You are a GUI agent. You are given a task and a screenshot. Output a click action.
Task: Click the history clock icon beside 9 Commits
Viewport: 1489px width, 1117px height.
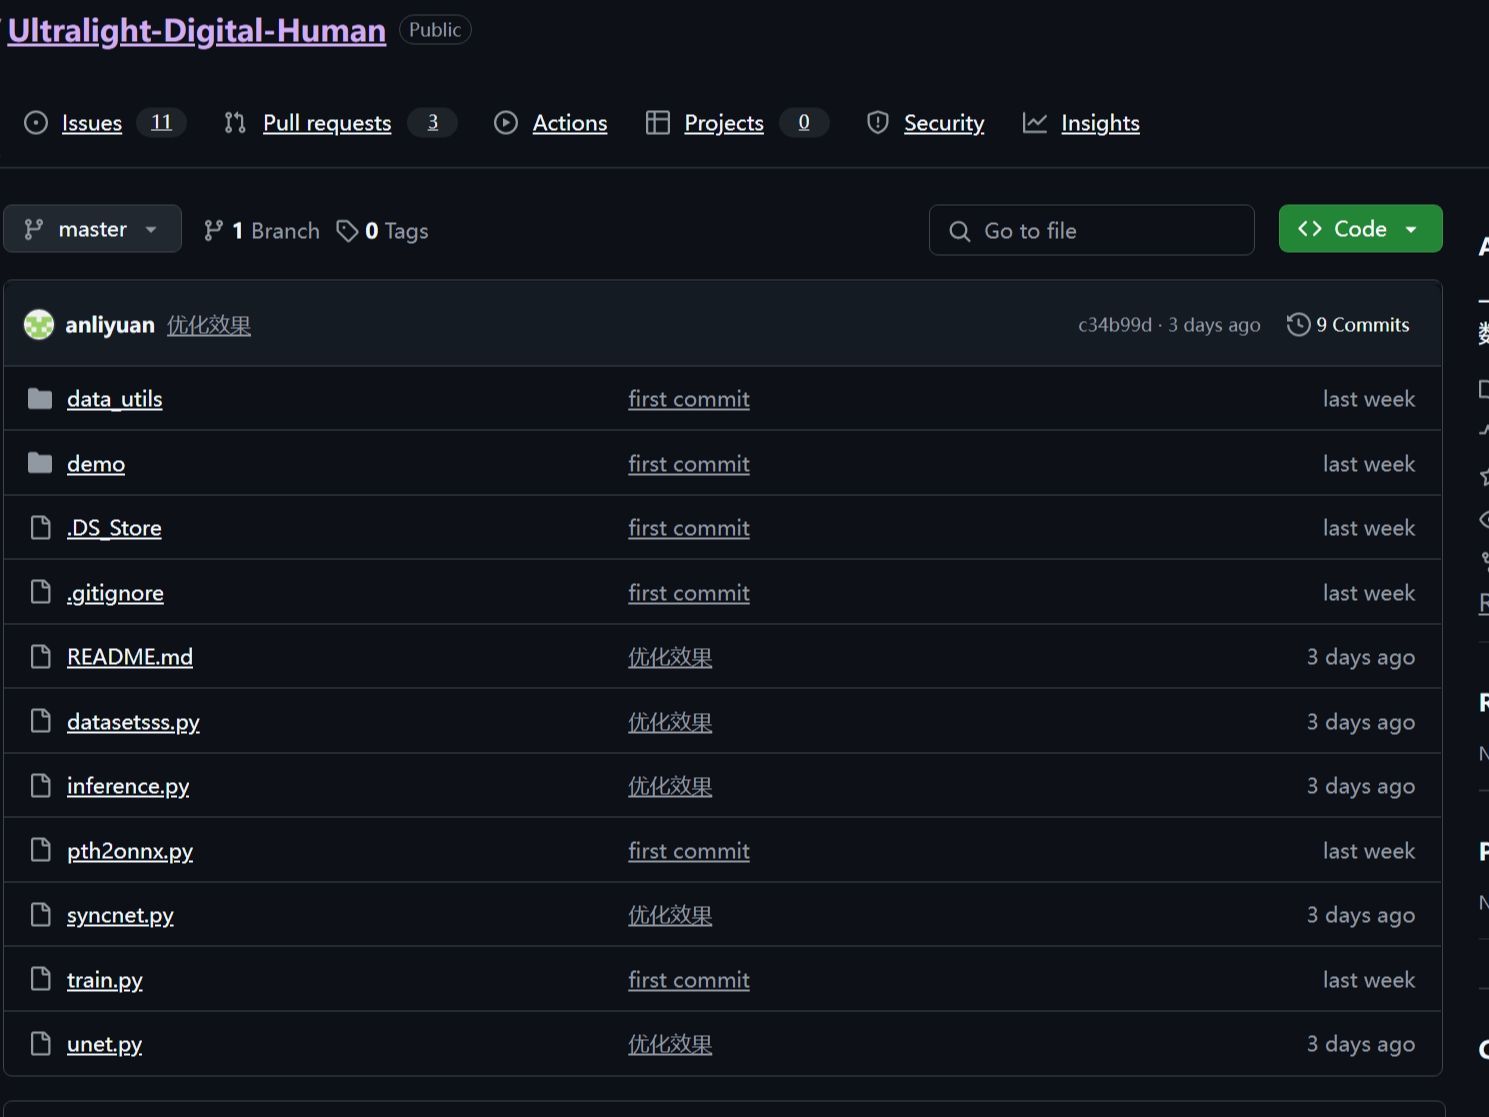click(1298, 325)
